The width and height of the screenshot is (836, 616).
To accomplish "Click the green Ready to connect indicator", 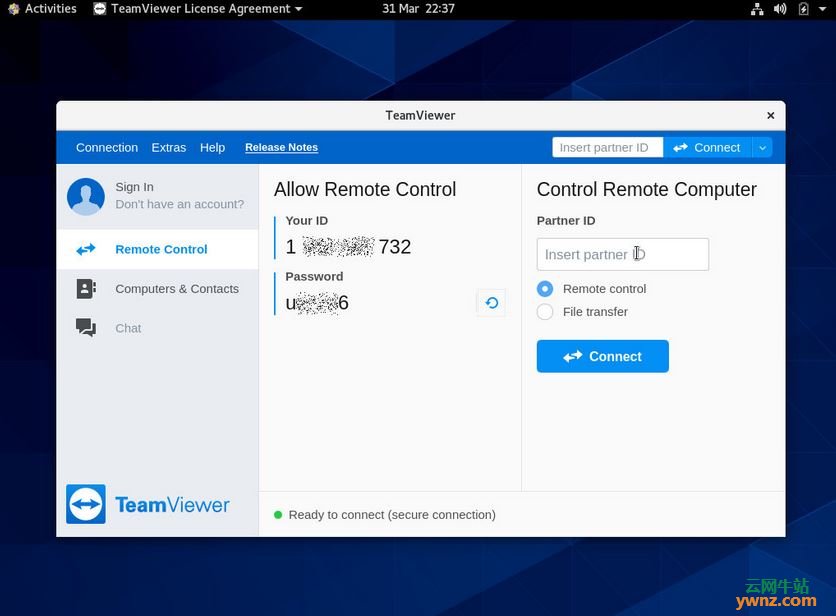I will click(280, 514).
